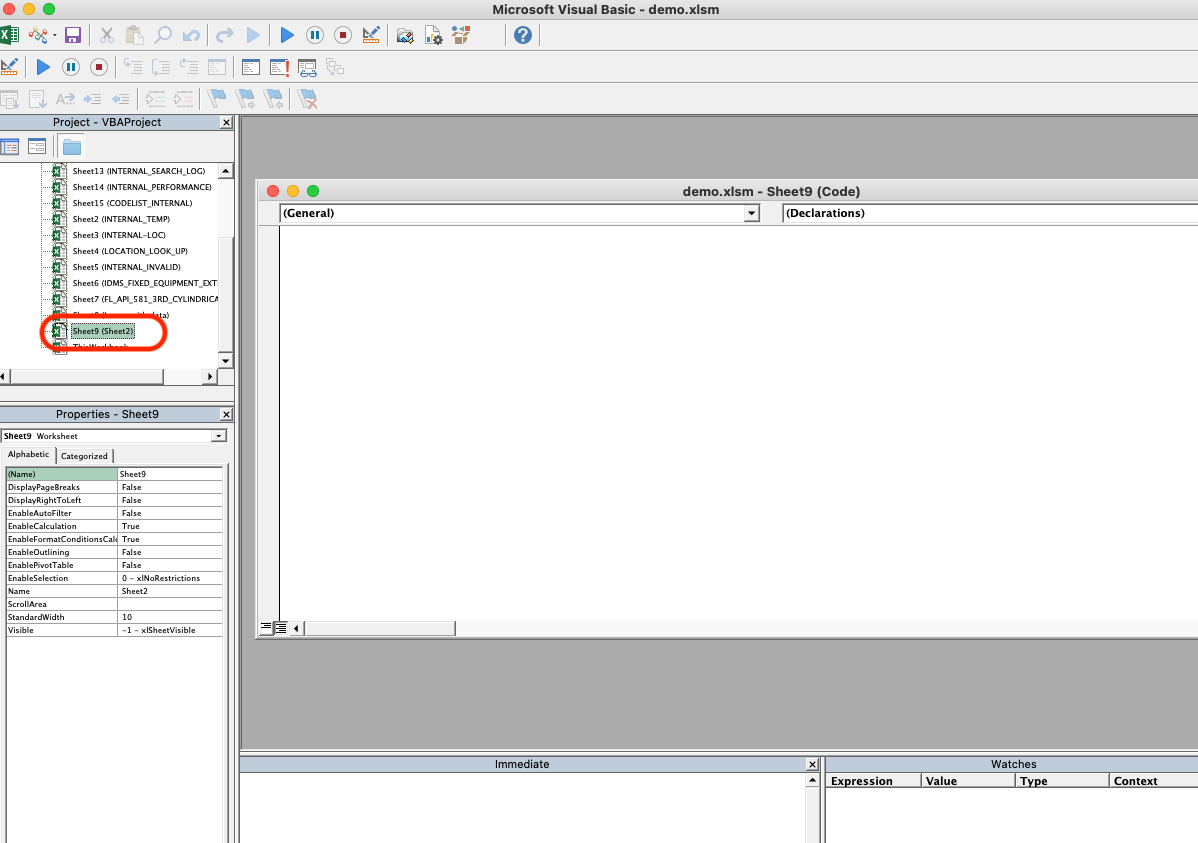Open the (Declarations) procedure combo box
Image resolution: width=1198 pixels, height=843 pixels.
[990, 213]
